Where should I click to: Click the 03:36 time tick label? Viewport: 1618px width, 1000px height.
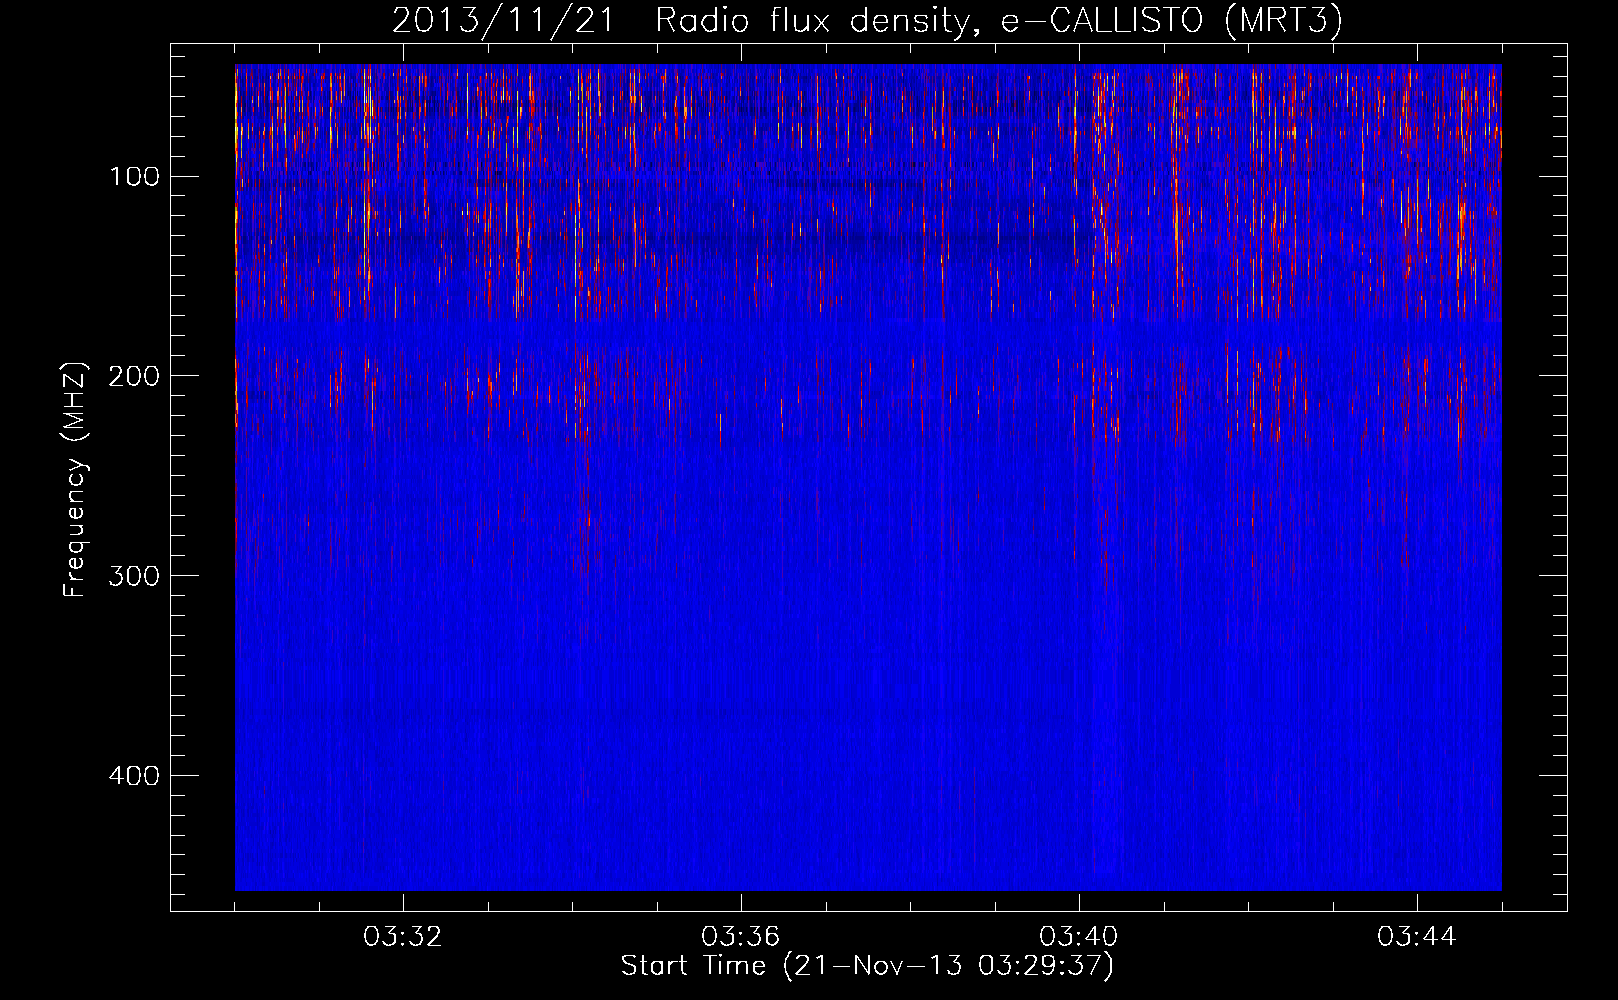(741, 937)
